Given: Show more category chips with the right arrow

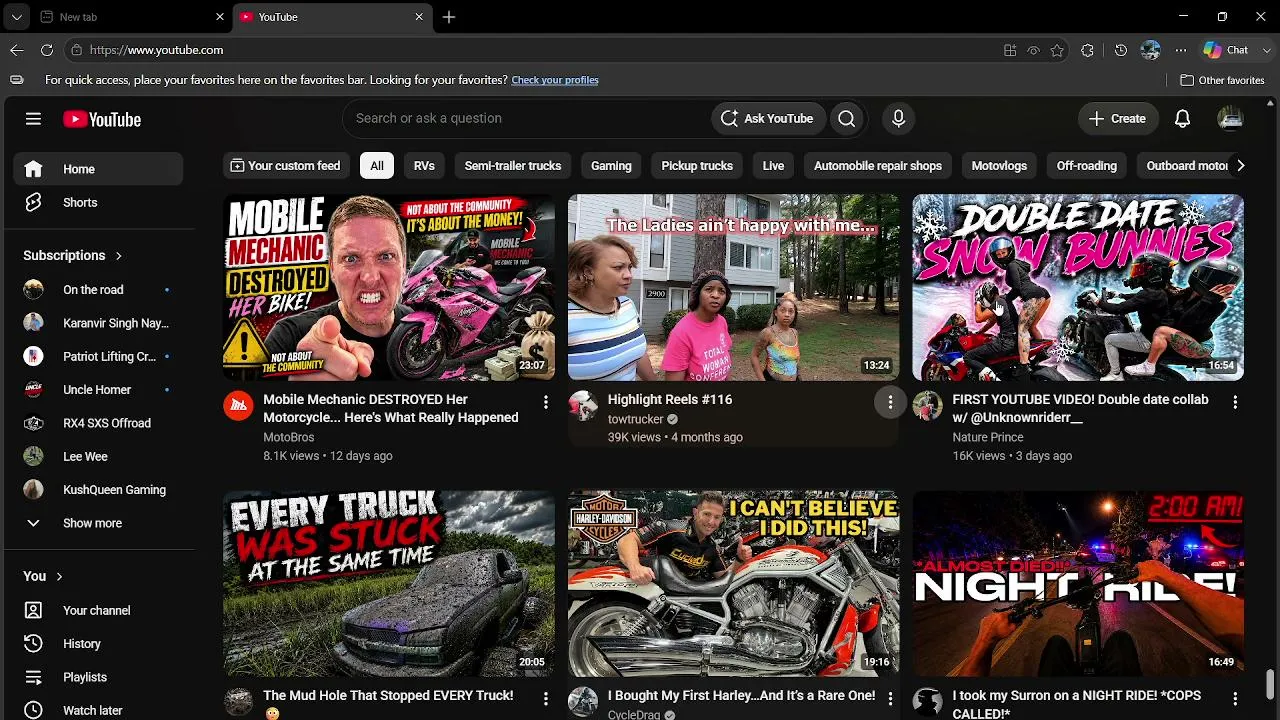Looking at the screenshot, I should tap(1240, 166).
